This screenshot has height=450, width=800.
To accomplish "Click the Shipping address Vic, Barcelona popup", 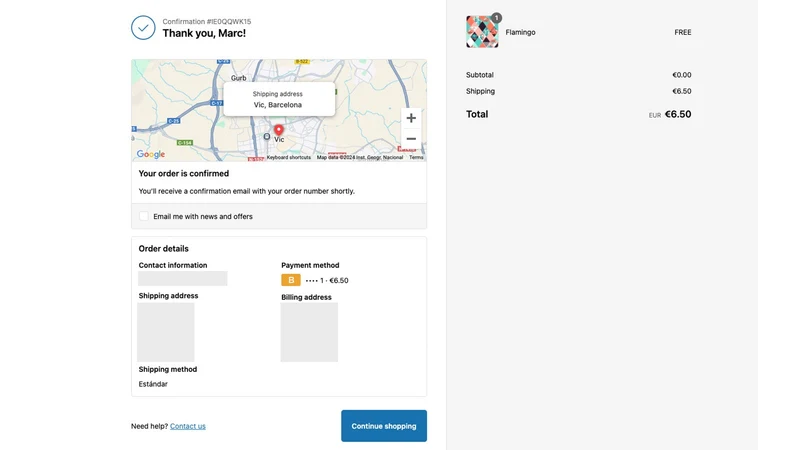I will pos(279,99).
